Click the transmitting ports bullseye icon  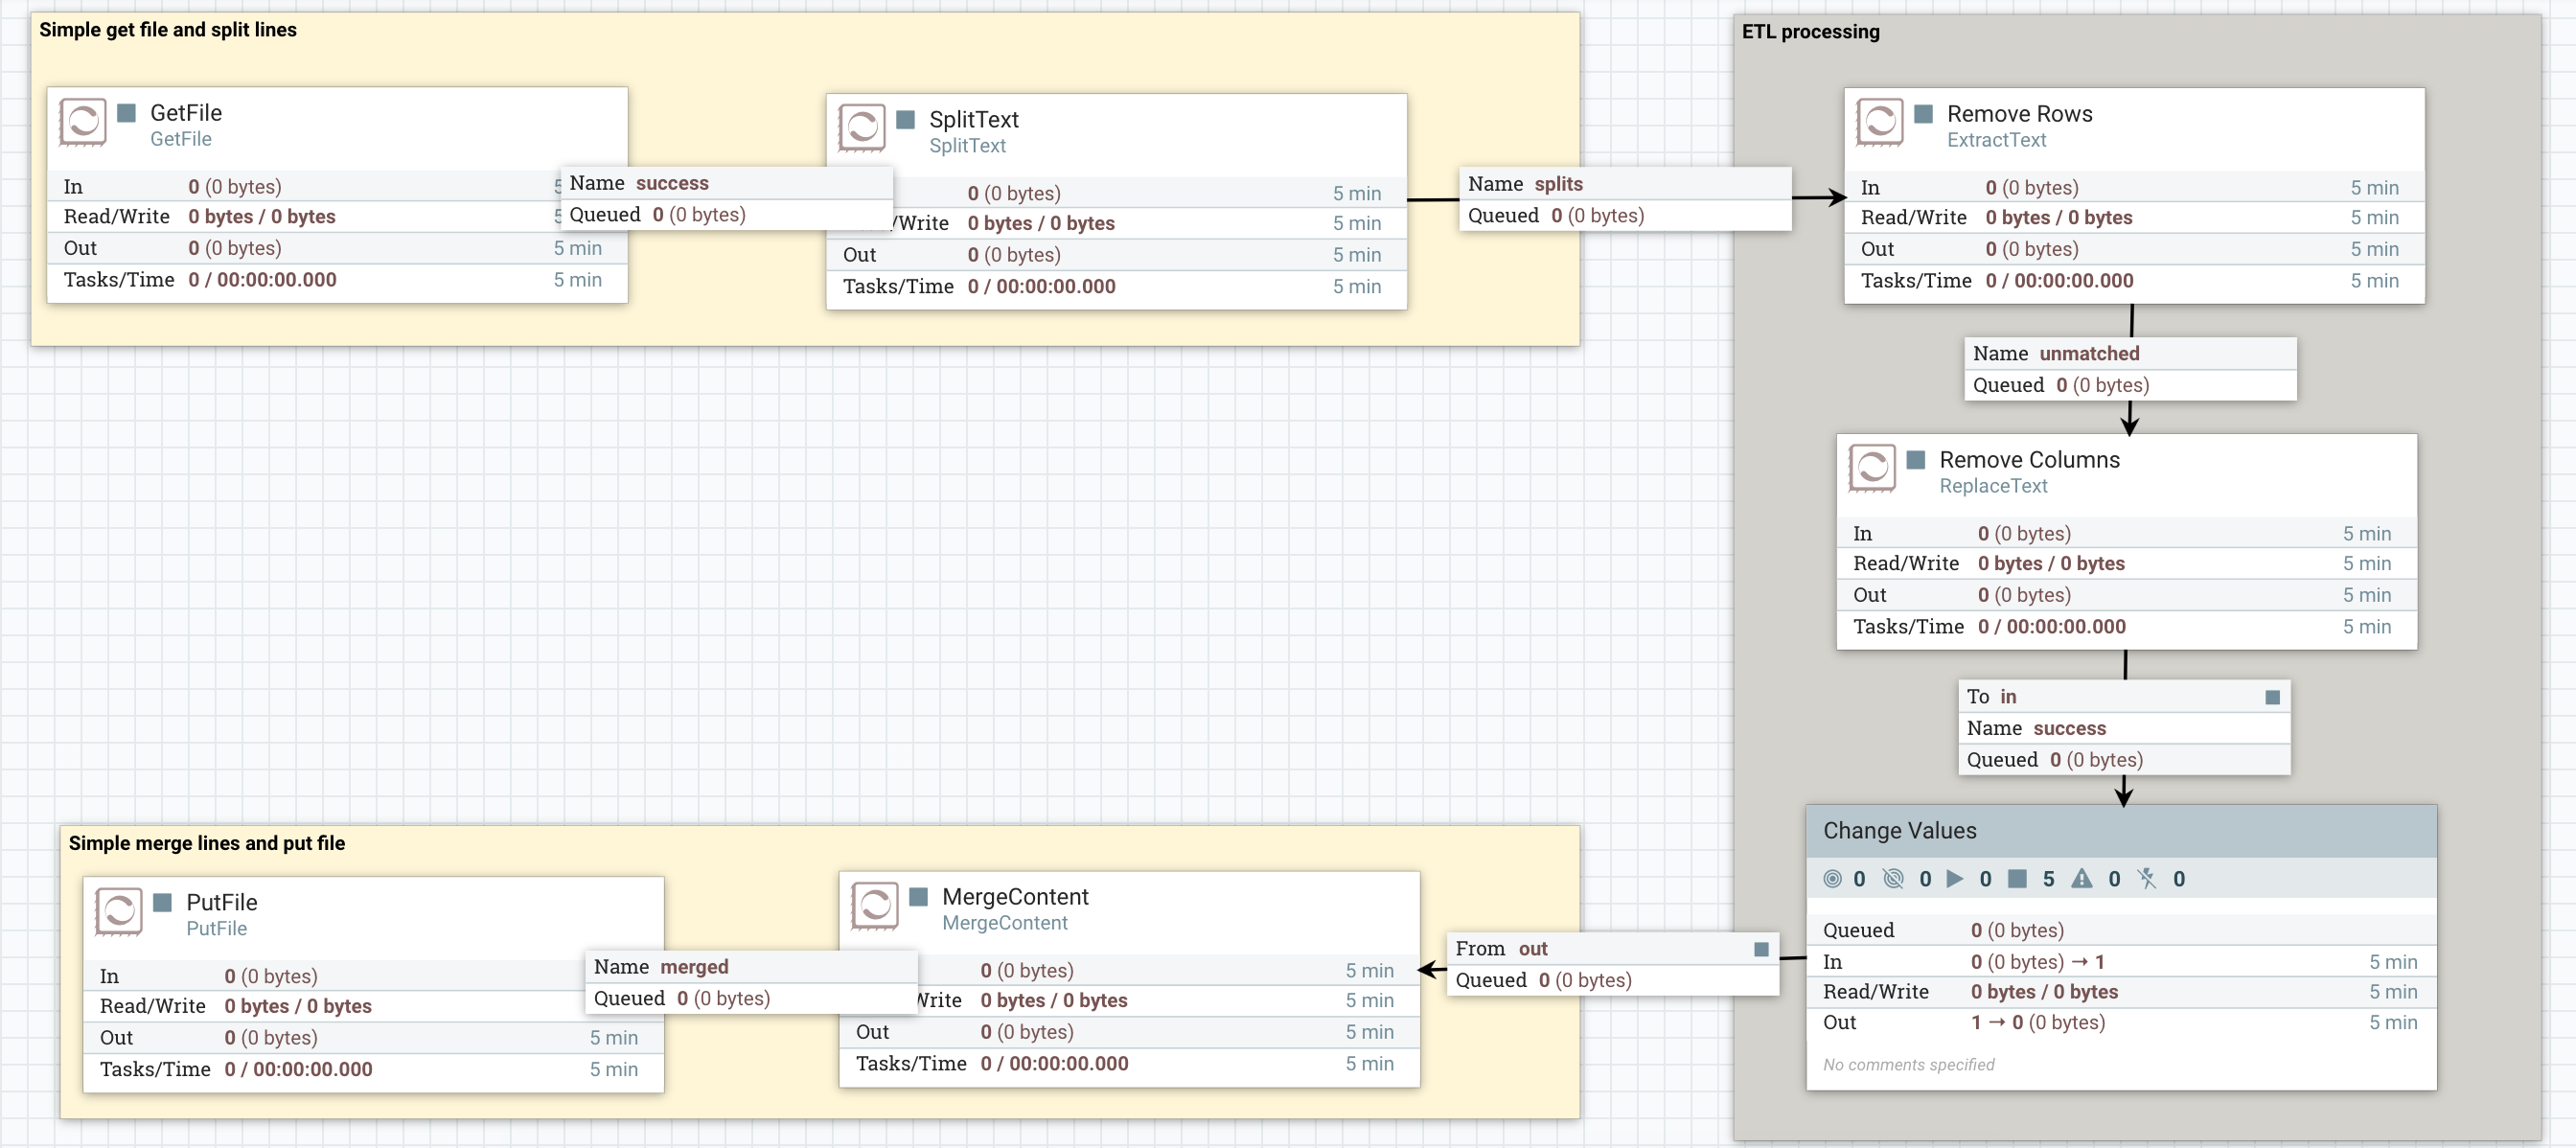1834,879
